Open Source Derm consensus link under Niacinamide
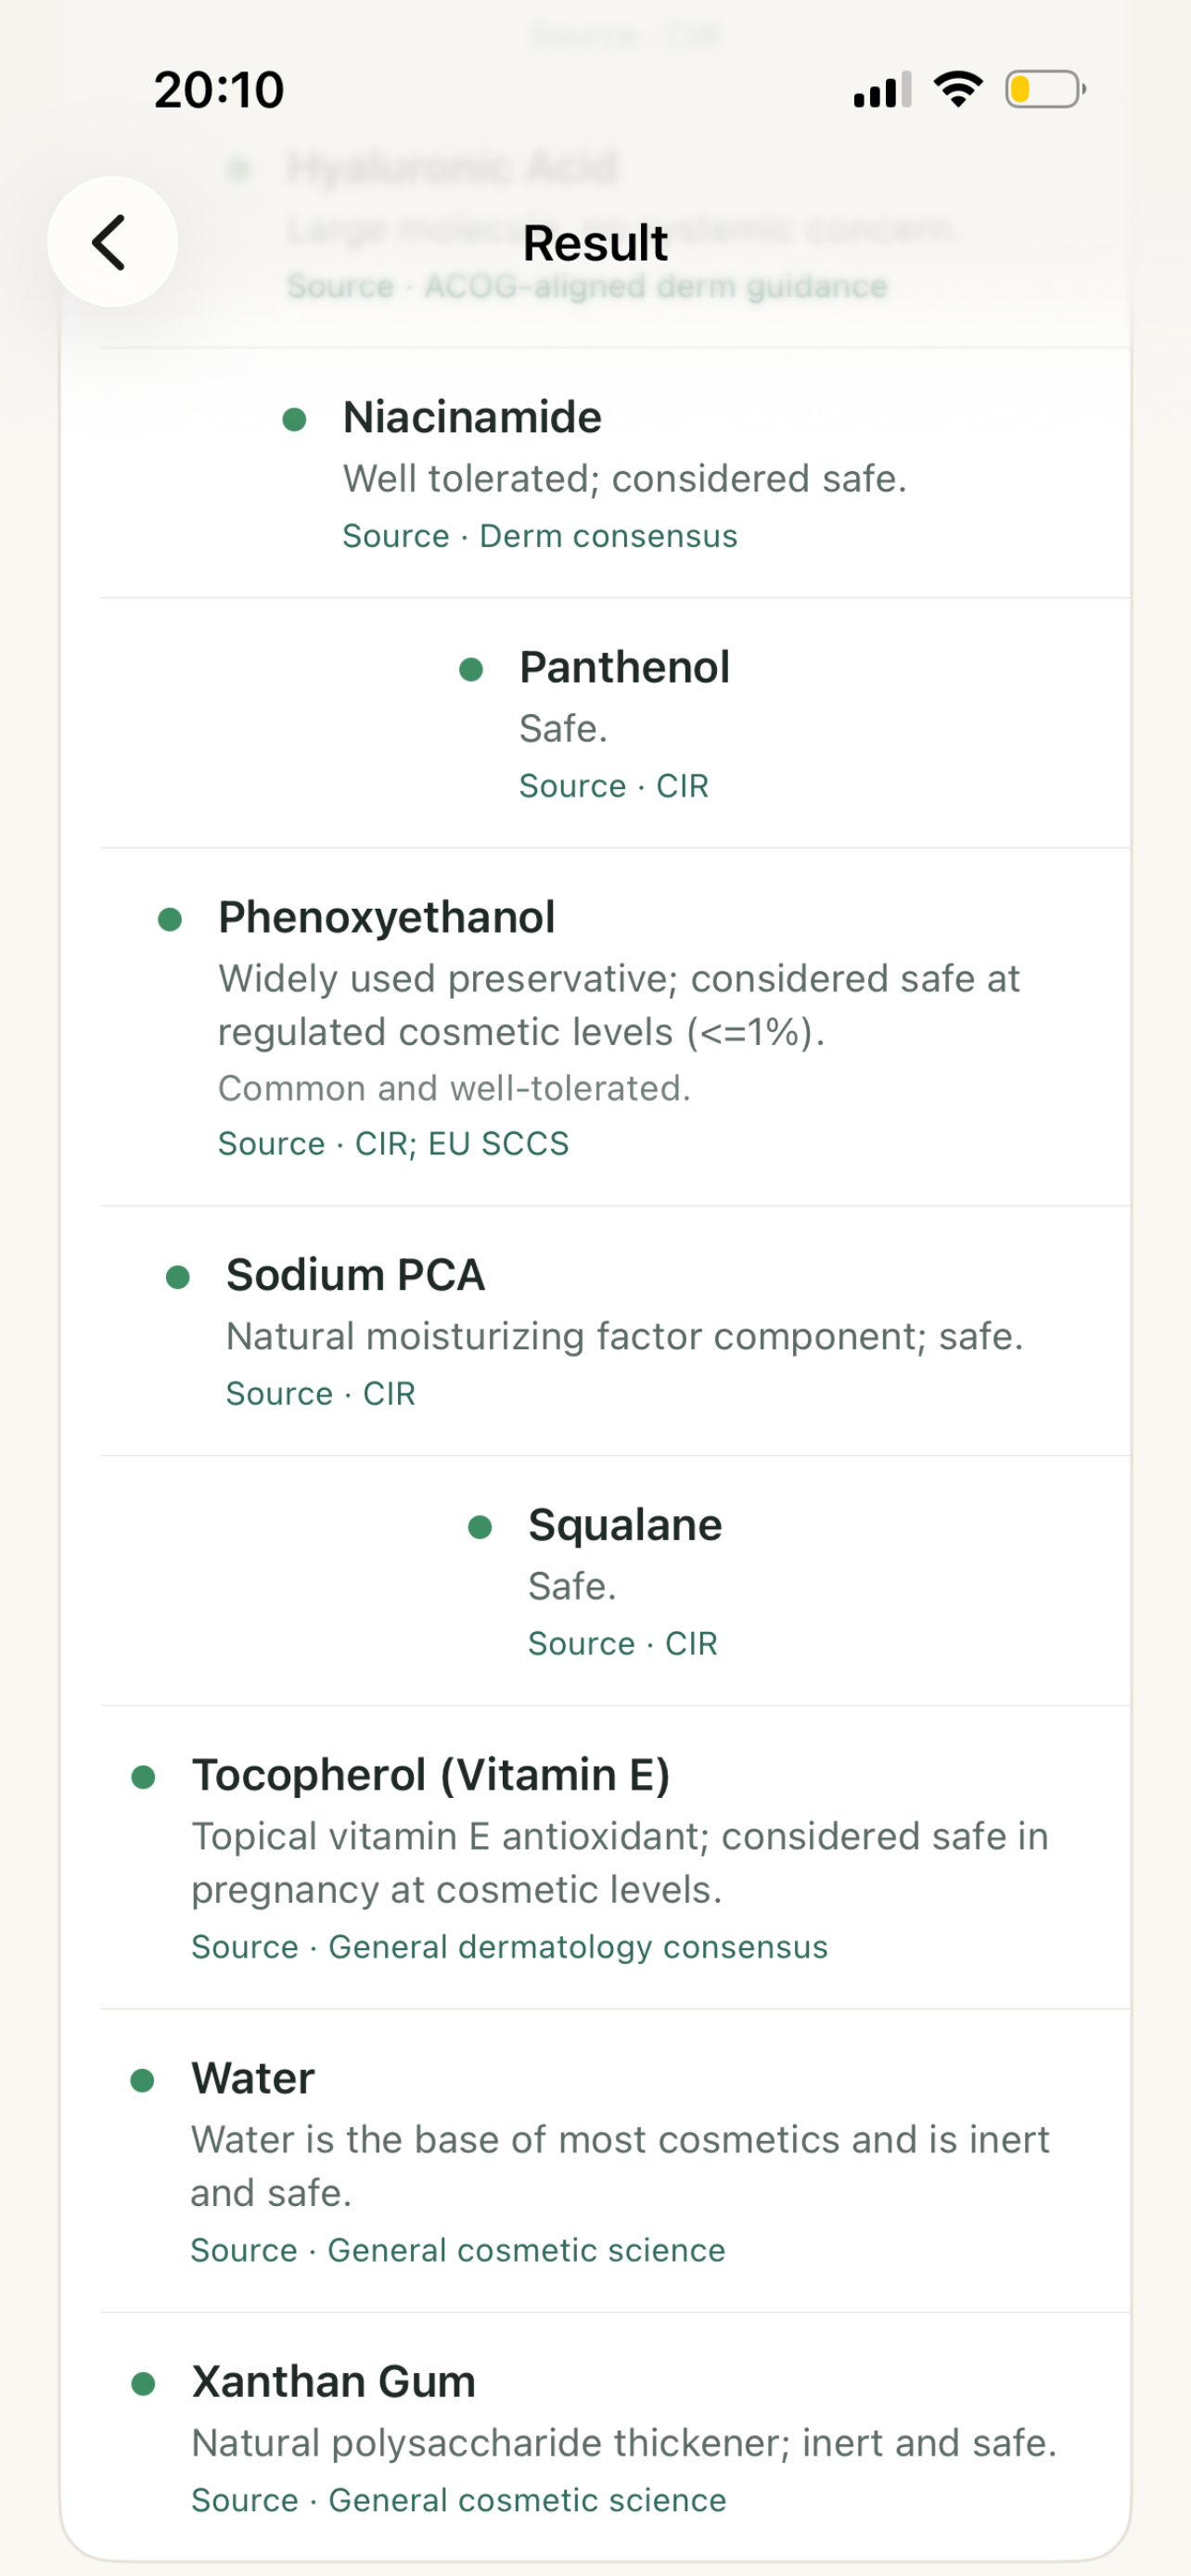This screenshot has width=1191, height=2576. click(540, 536)
